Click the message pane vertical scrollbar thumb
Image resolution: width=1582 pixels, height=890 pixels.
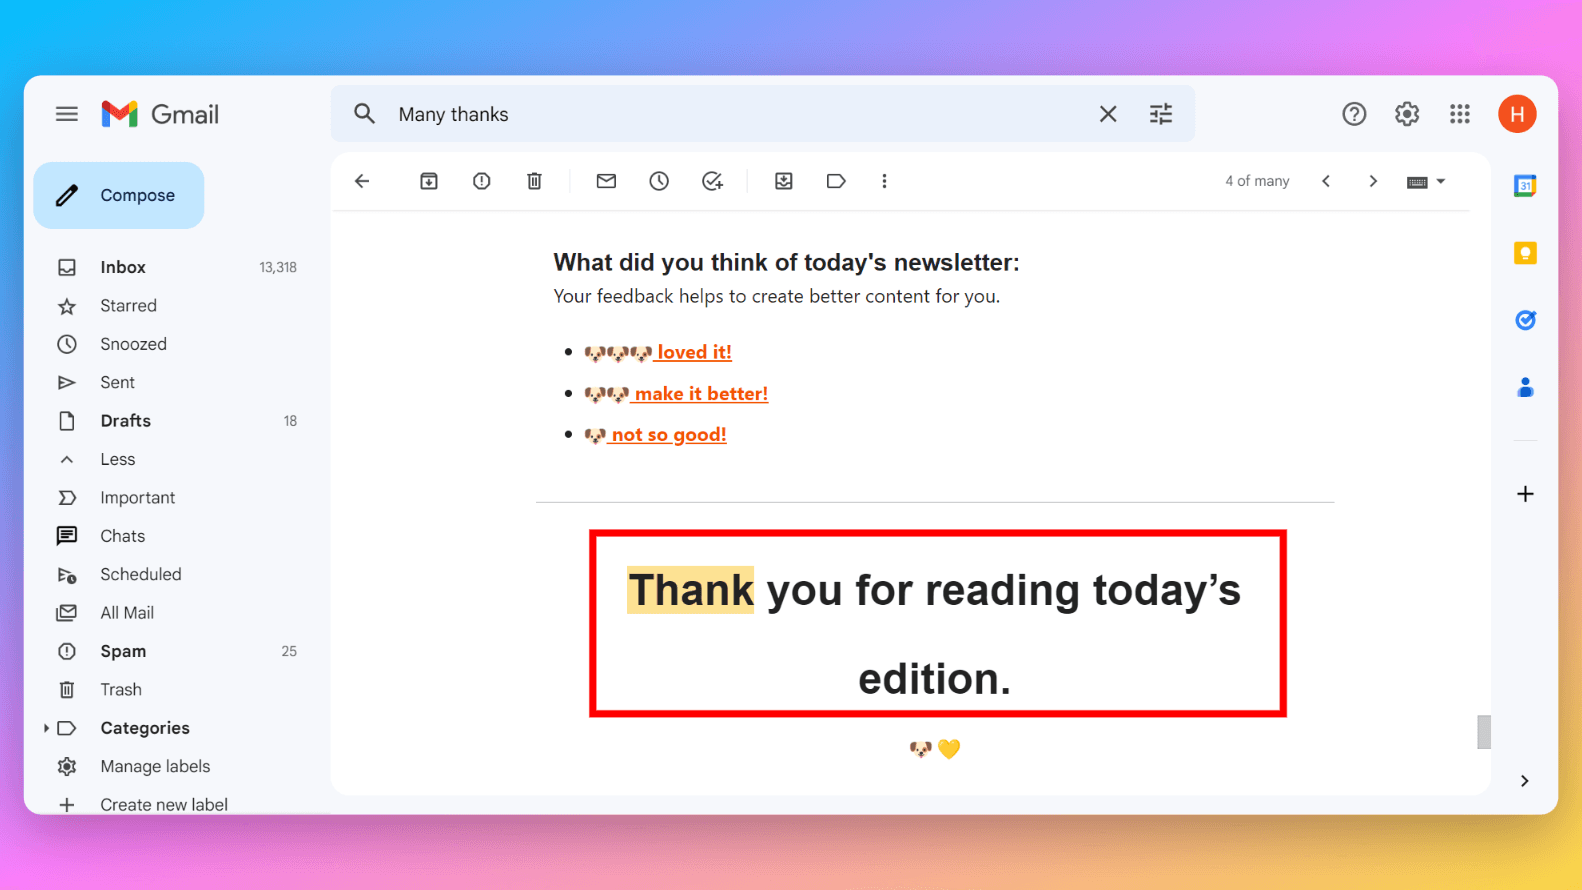[1484, 731]
